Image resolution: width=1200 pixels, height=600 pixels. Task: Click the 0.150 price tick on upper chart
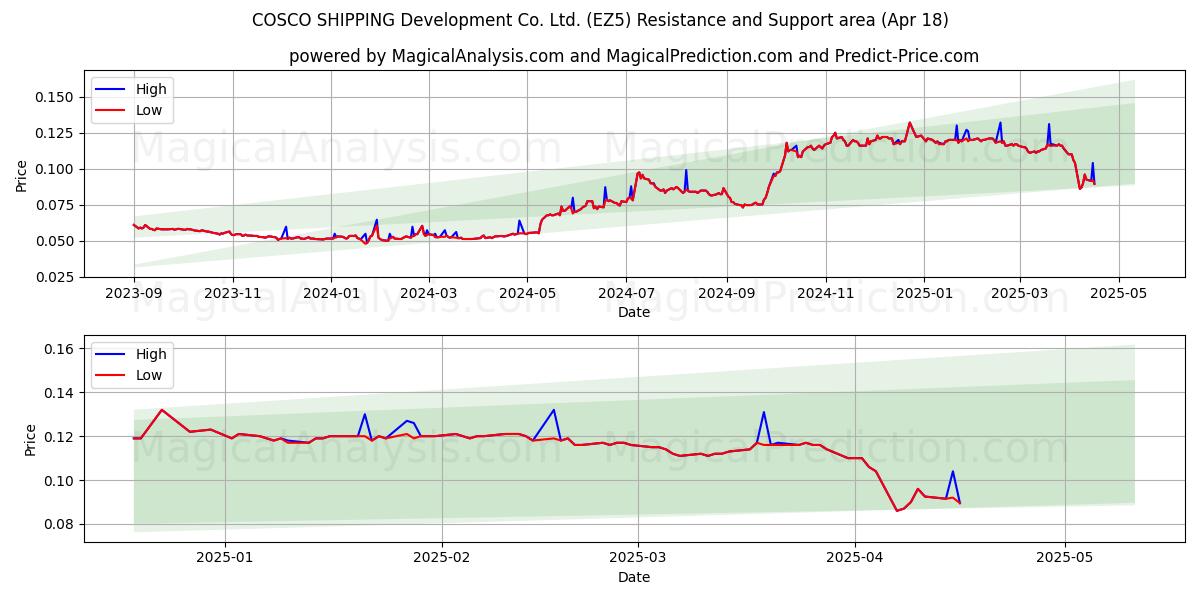tap(56, 97)
